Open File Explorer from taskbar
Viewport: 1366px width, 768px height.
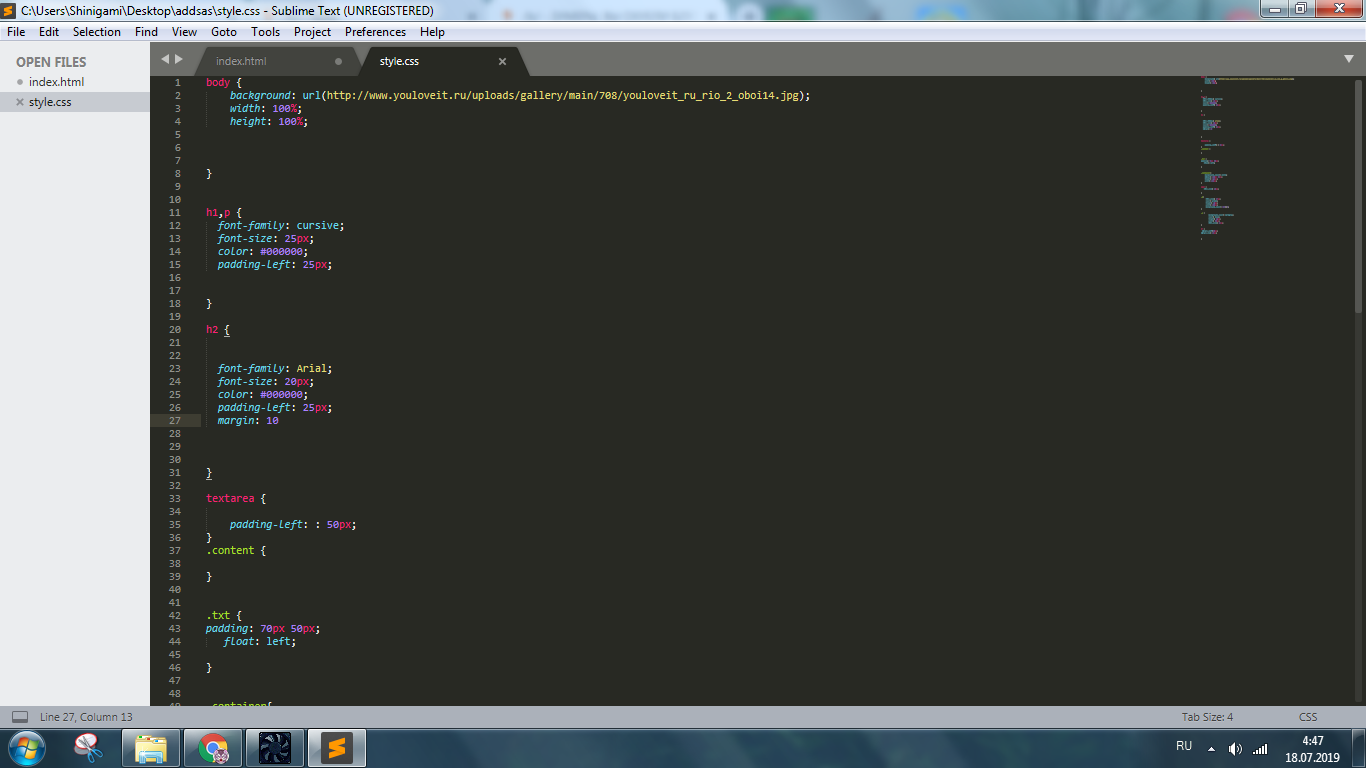click(151, 747)
